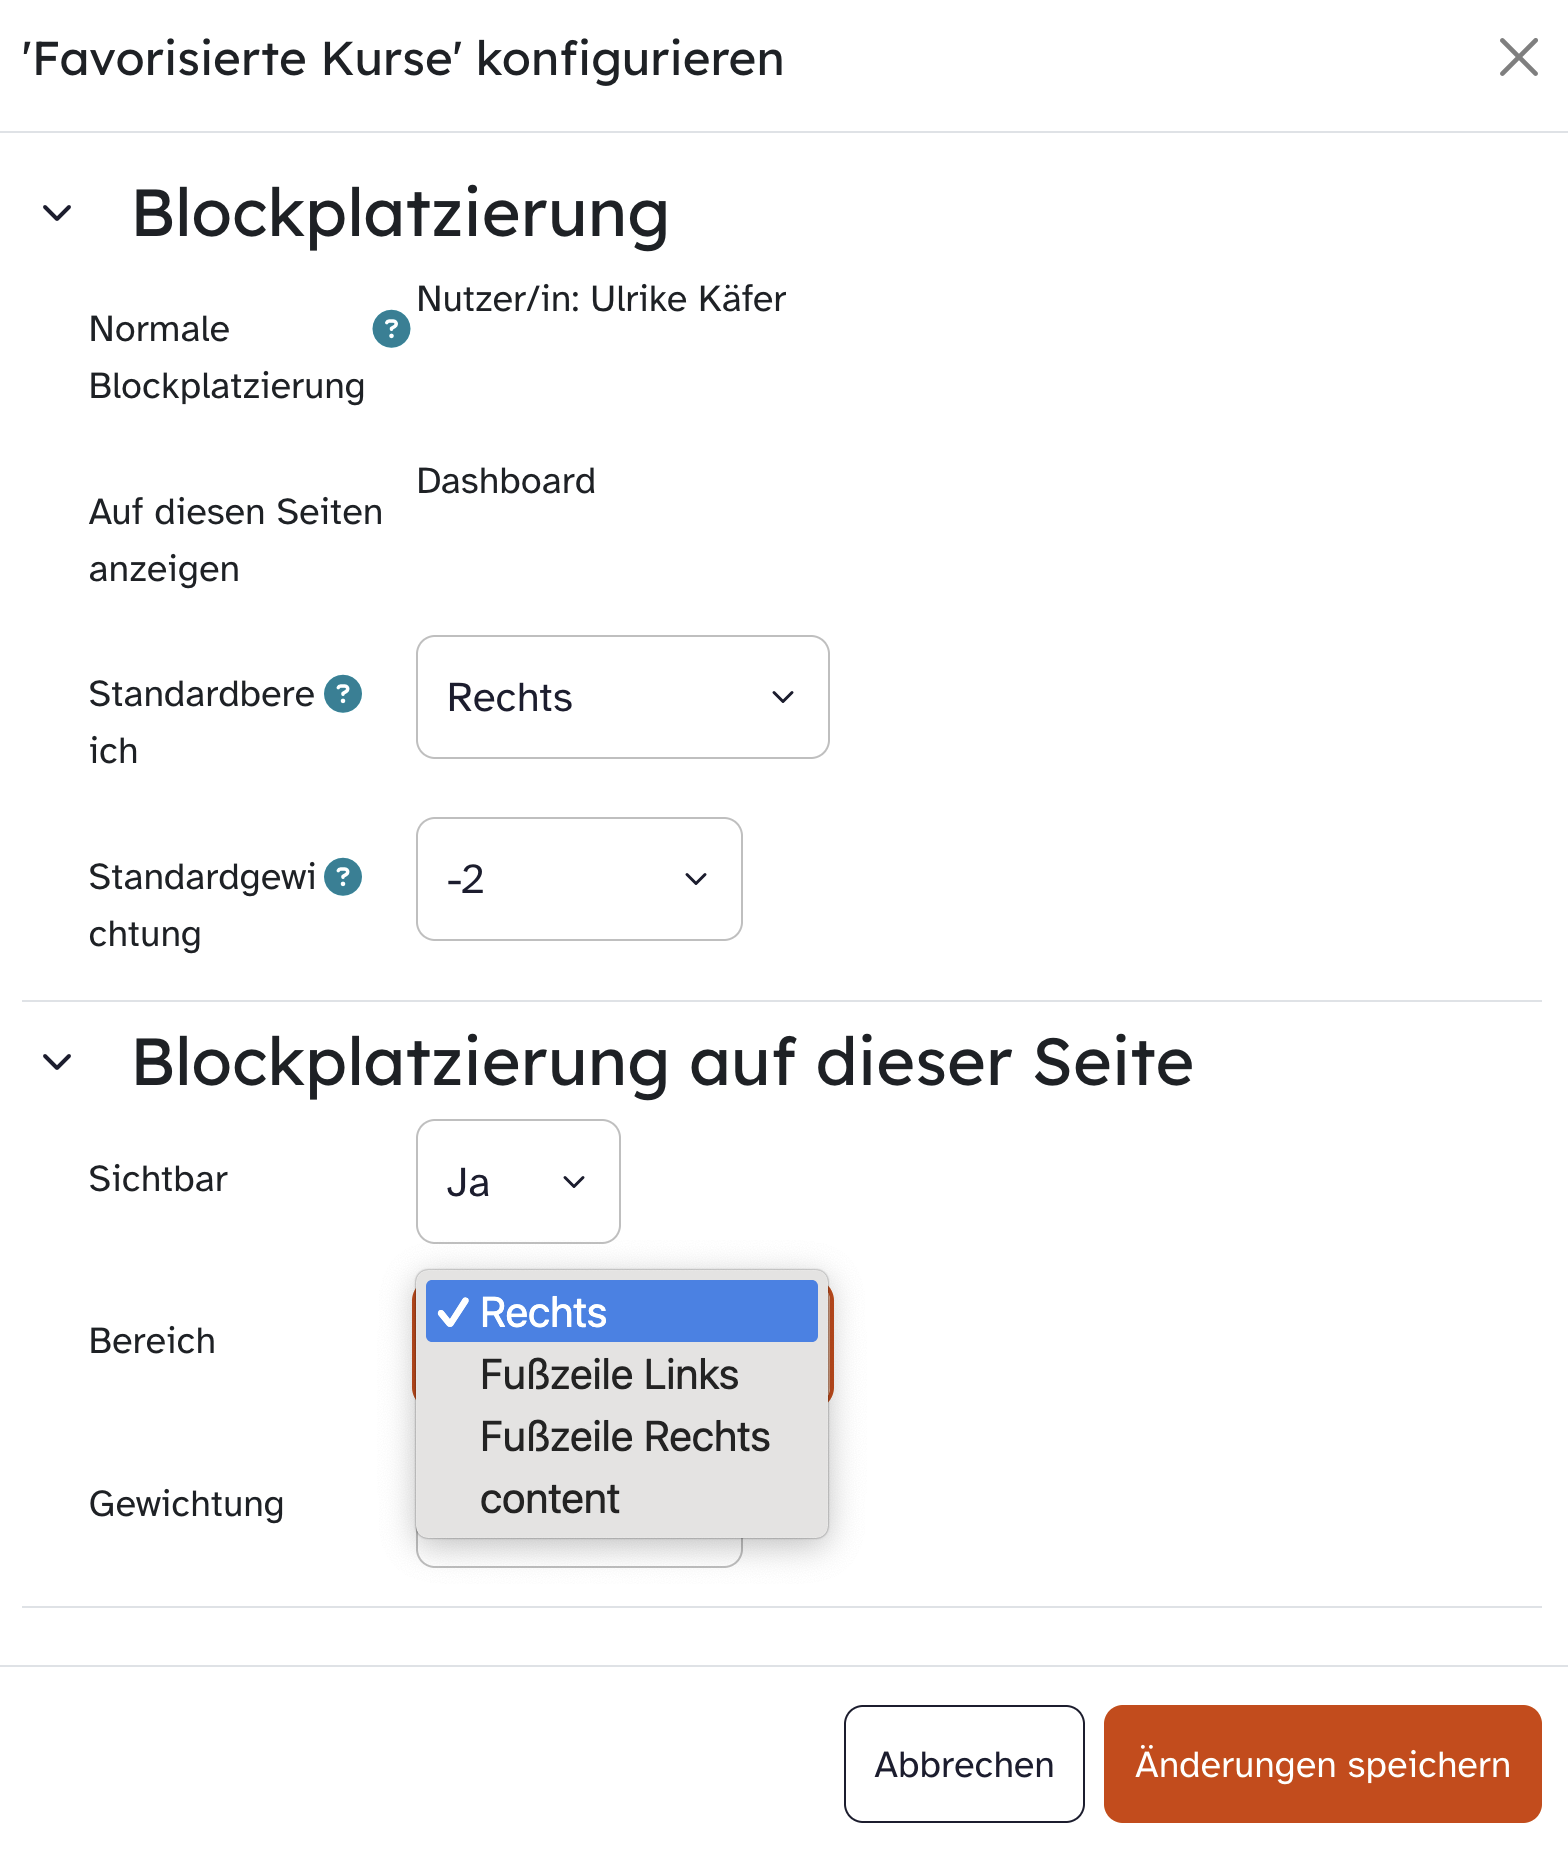The width and height of the screenshot is (1568, 1850).
Task: Open the Sichtbar dropdown showing Ja
Action: tap(518, 1181)
